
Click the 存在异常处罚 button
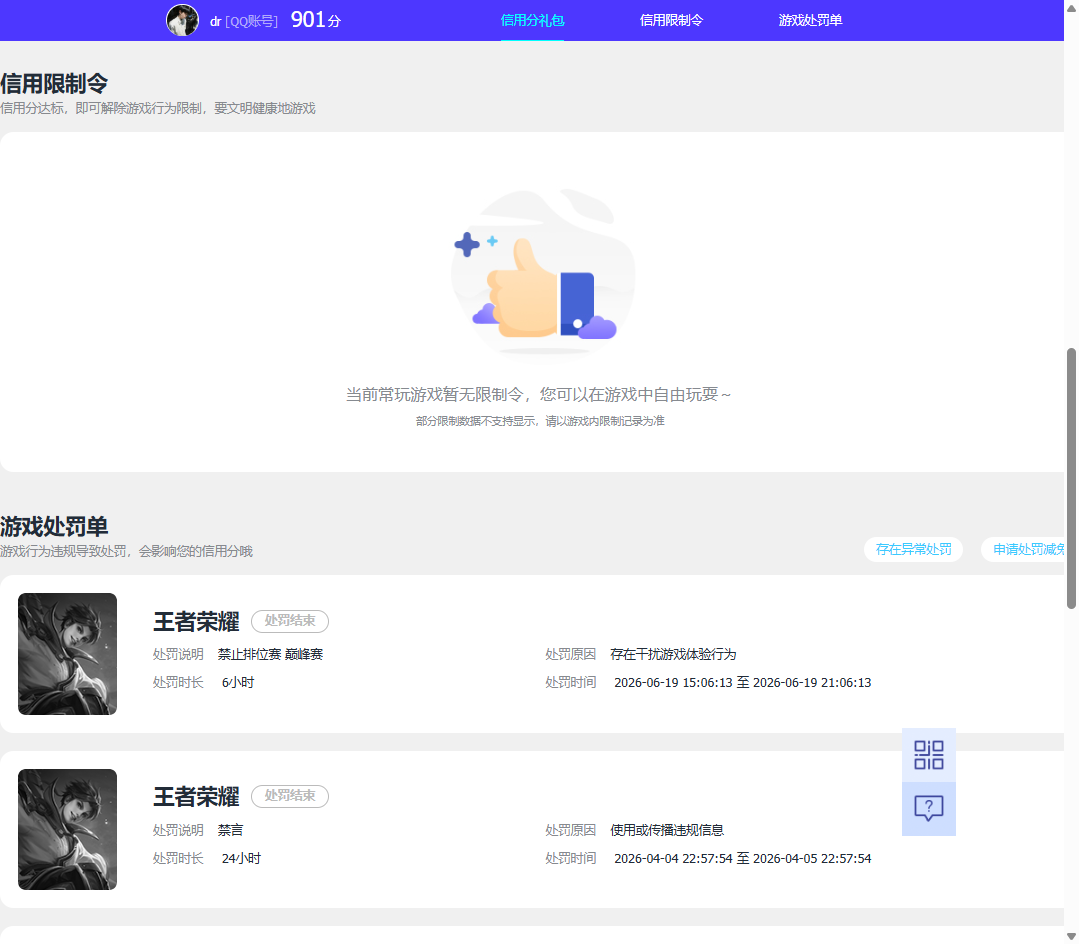(913, 549)
